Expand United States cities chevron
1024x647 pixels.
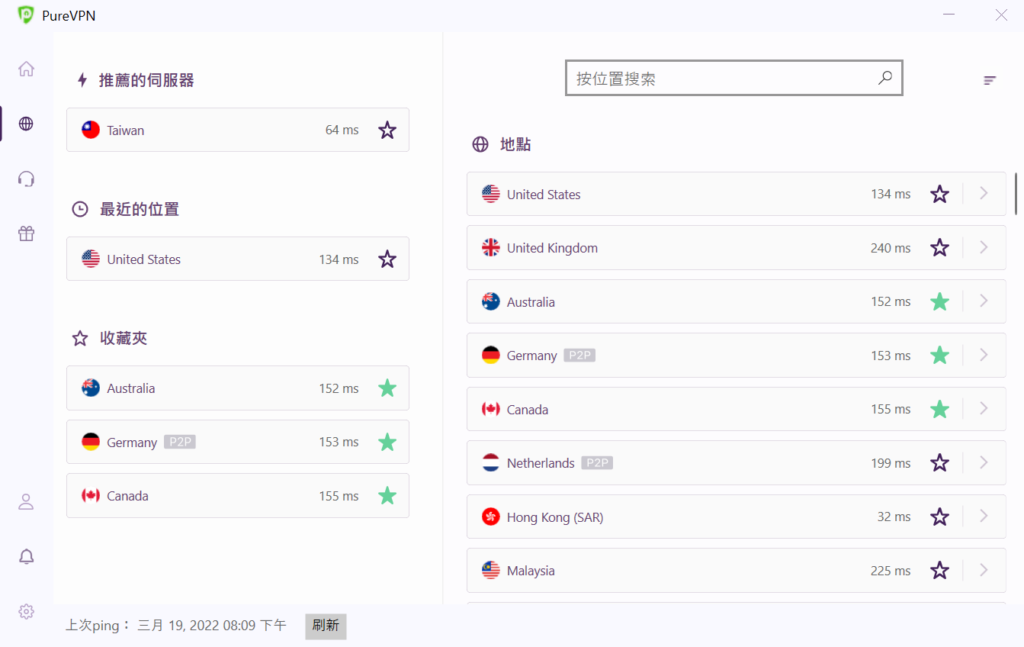(x=984, y=193)
